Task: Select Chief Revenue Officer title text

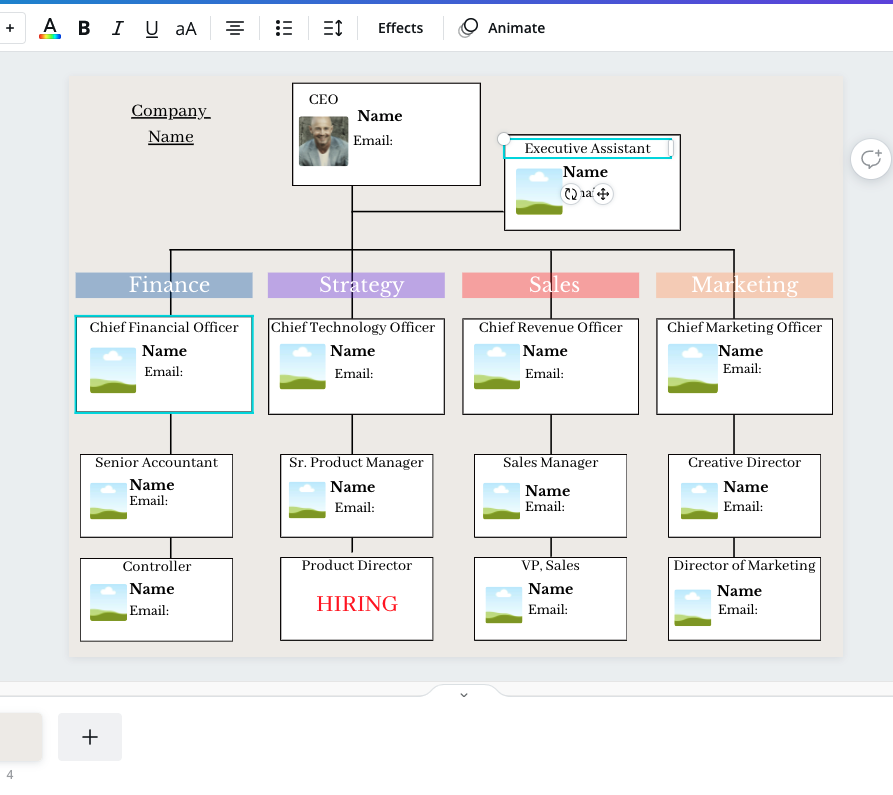Action: pos(550,327)
